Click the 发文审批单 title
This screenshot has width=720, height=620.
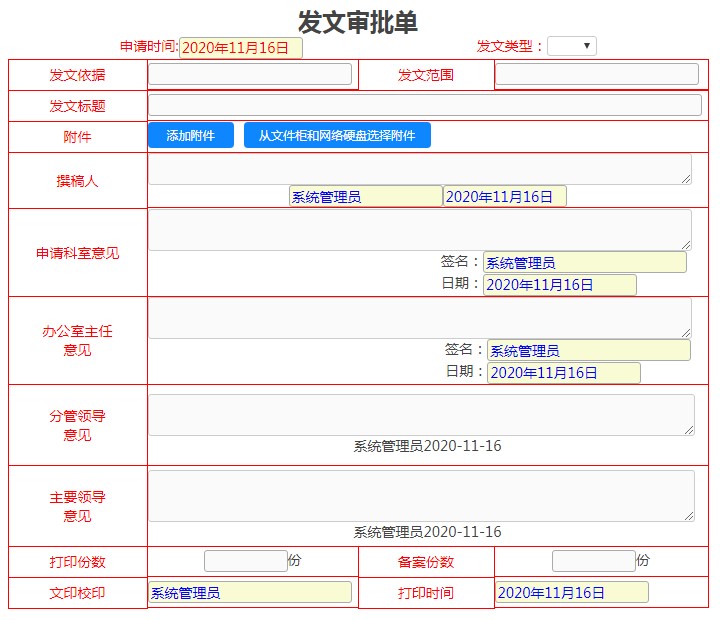pyautogui.click(x=358, y=23)
